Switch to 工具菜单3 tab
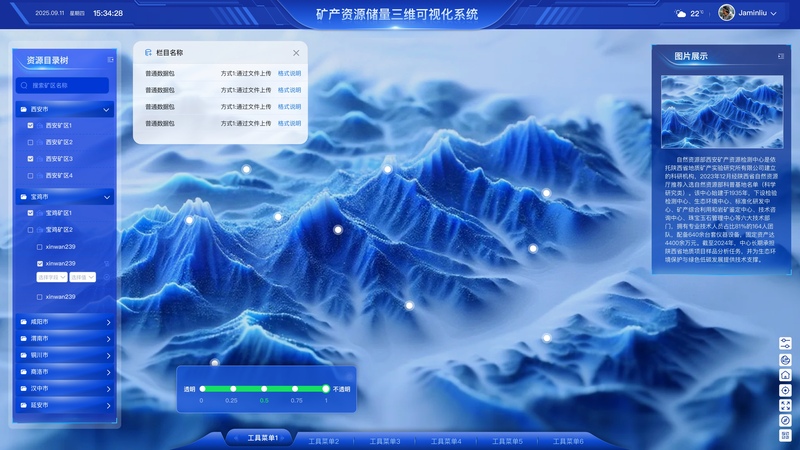The height and width of the screenshot is (450, 800). (x=385, y=441)
